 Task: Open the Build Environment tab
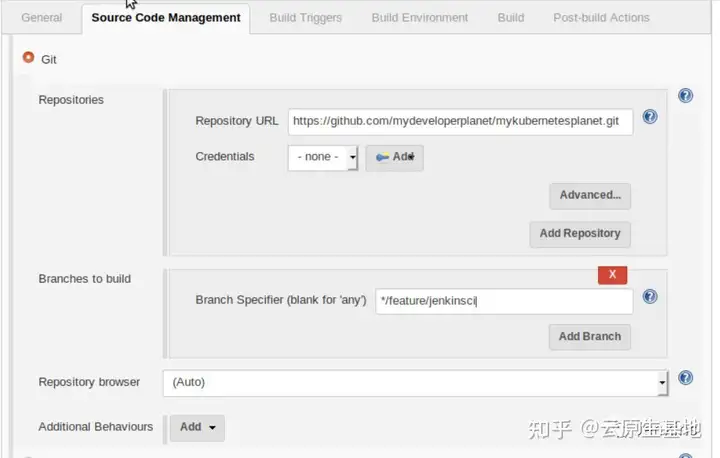[x=420, y=18]
